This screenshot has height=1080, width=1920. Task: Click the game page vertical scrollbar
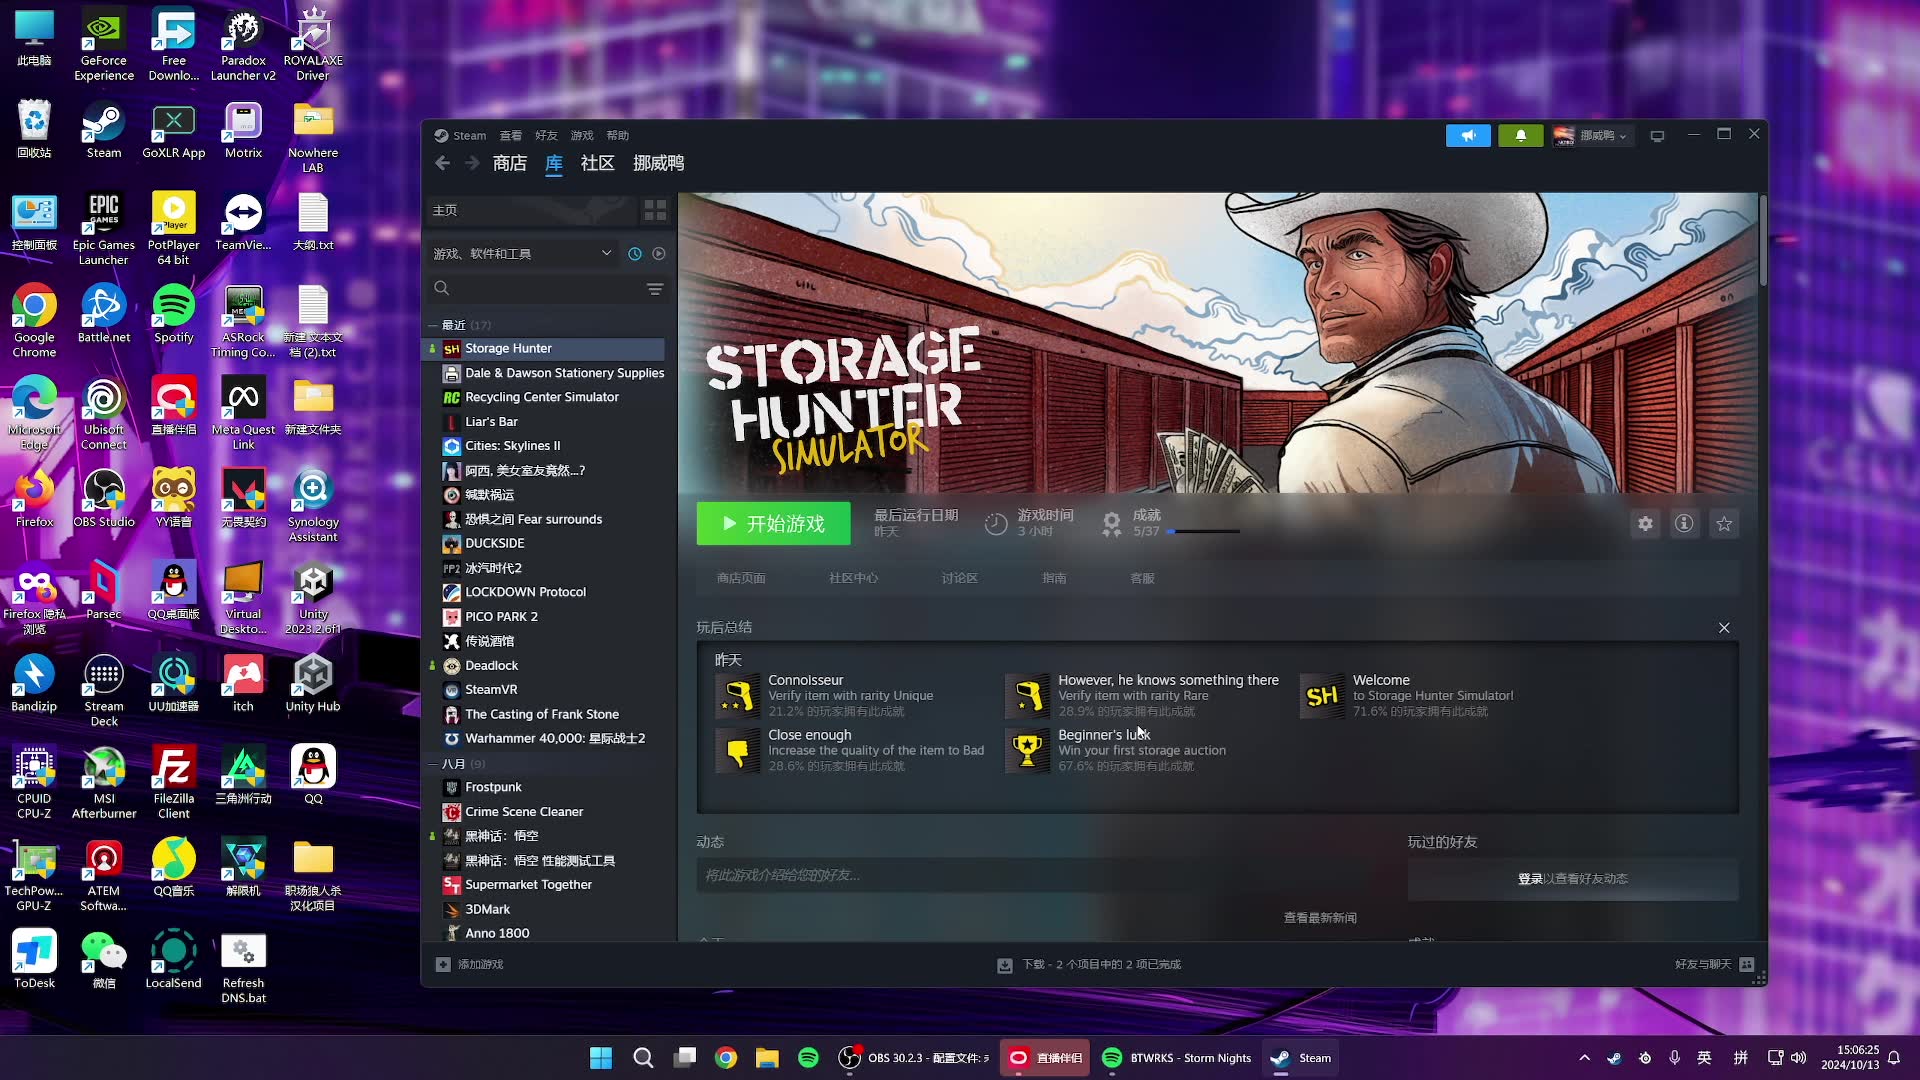pos(1762,240)
